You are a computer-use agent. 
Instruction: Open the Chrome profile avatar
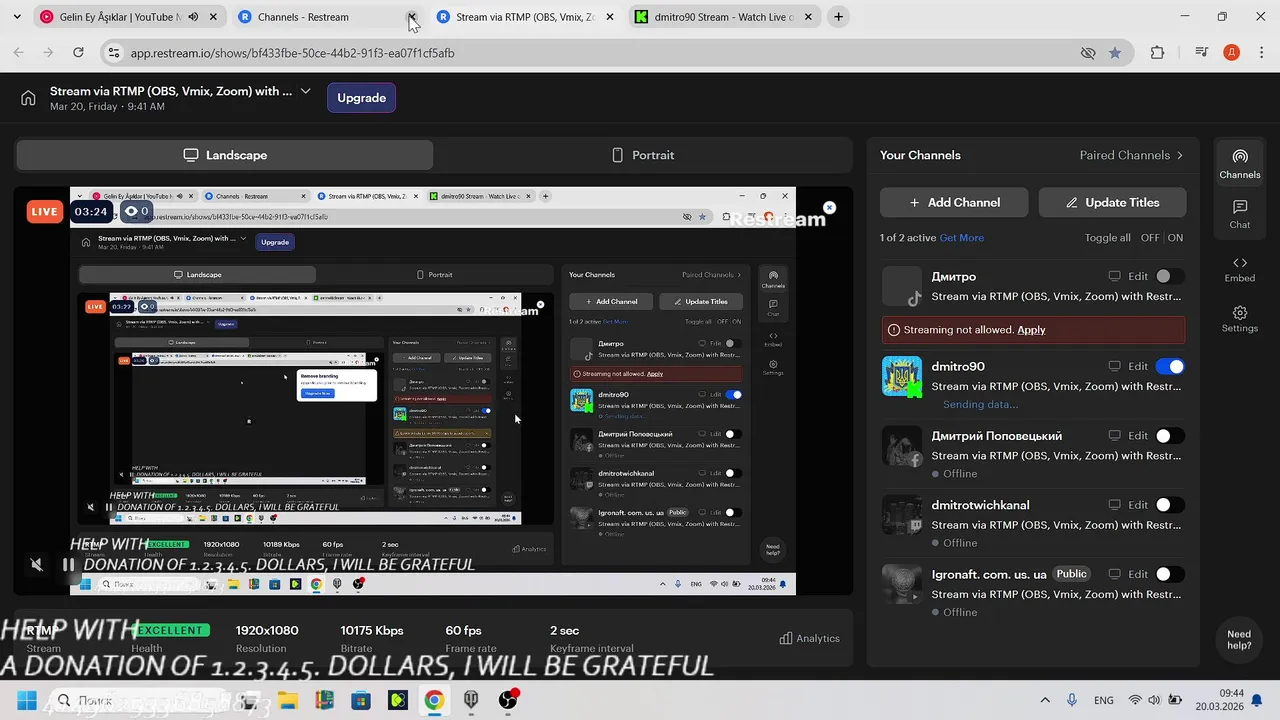1232,53
